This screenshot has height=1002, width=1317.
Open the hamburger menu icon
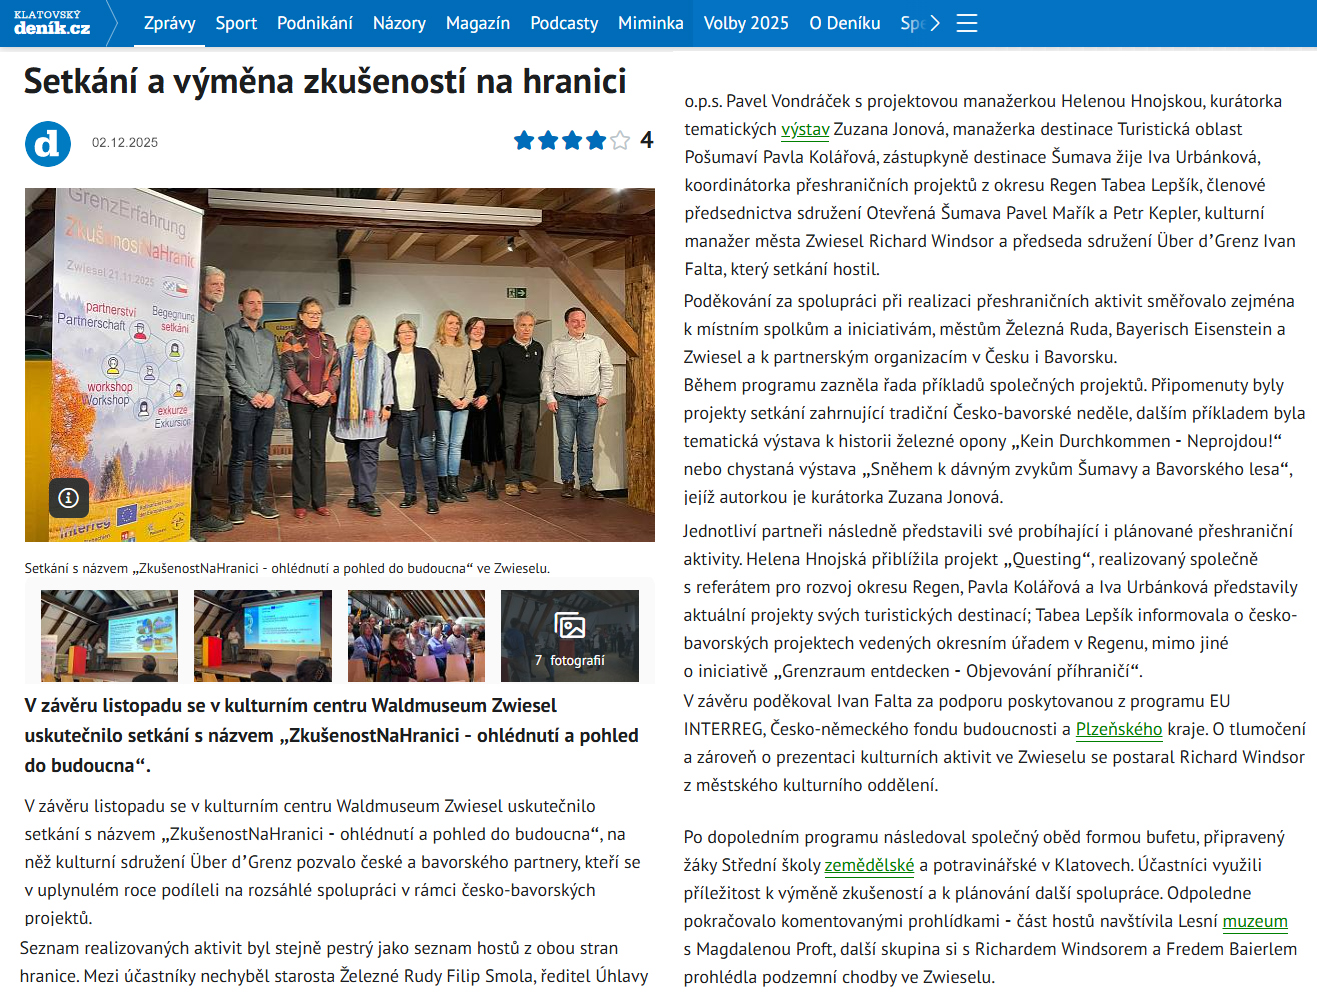(x=966, y=23)
